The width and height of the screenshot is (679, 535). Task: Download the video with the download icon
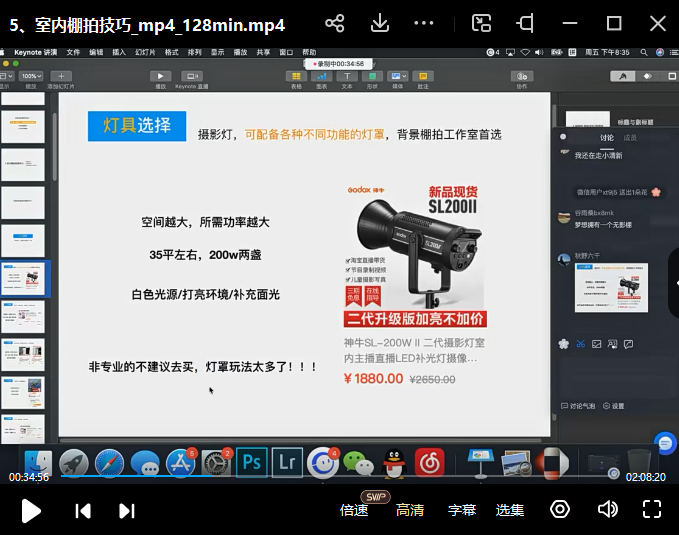pyautogui.click(x=380, y=23)
